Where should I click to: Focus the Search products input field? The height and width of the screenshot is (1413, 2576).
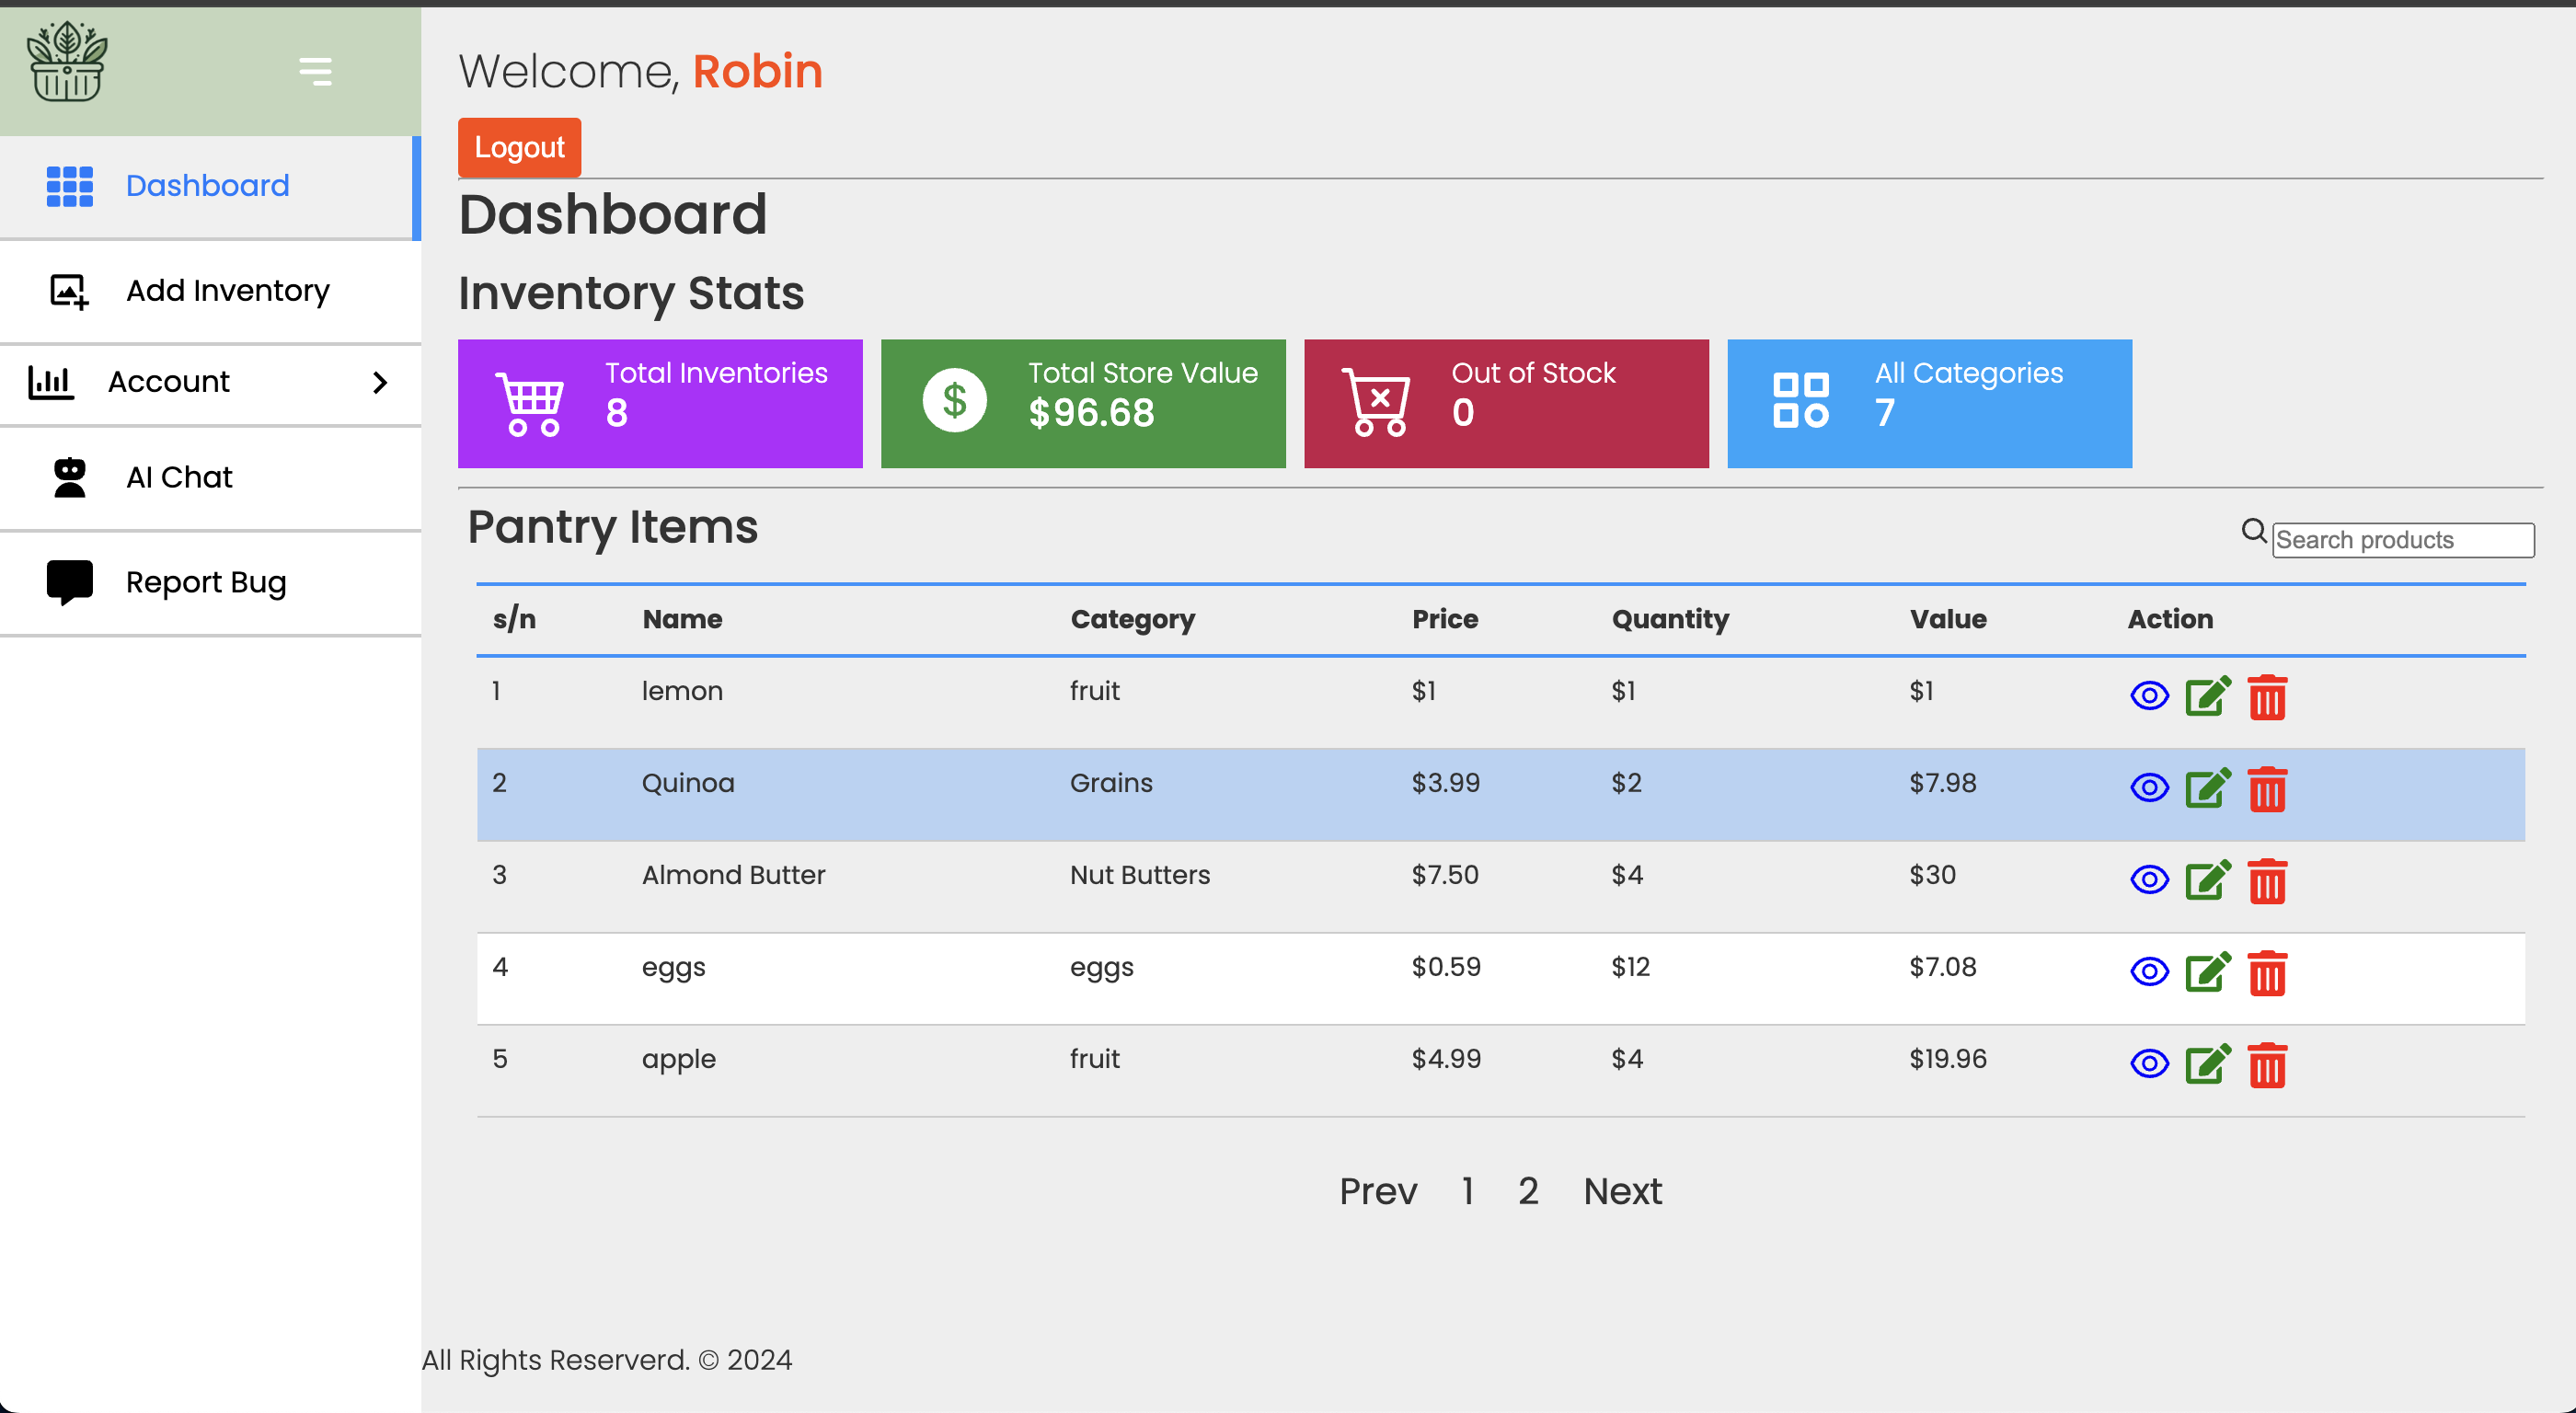tap(2401, 540)
